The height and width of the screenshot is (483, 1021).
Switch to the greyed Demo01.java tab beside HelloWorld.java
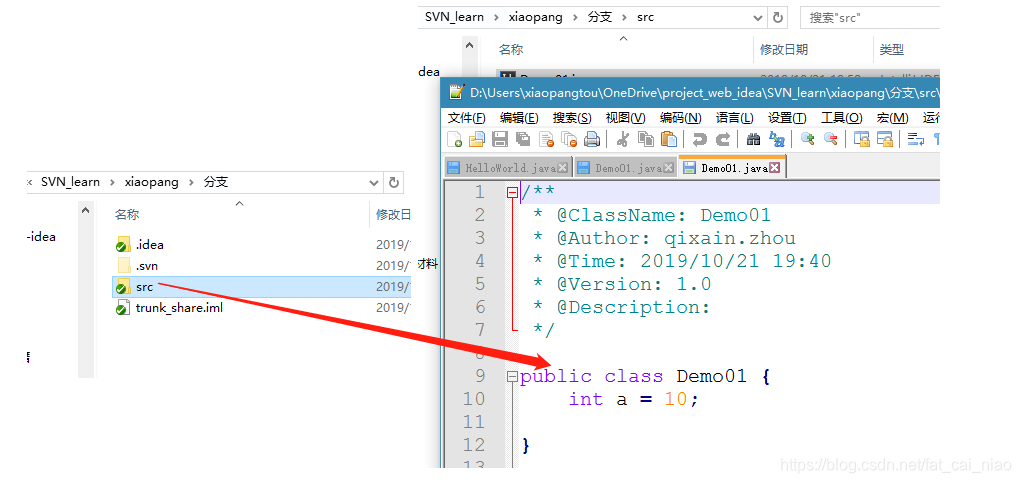tap(626, 168)
